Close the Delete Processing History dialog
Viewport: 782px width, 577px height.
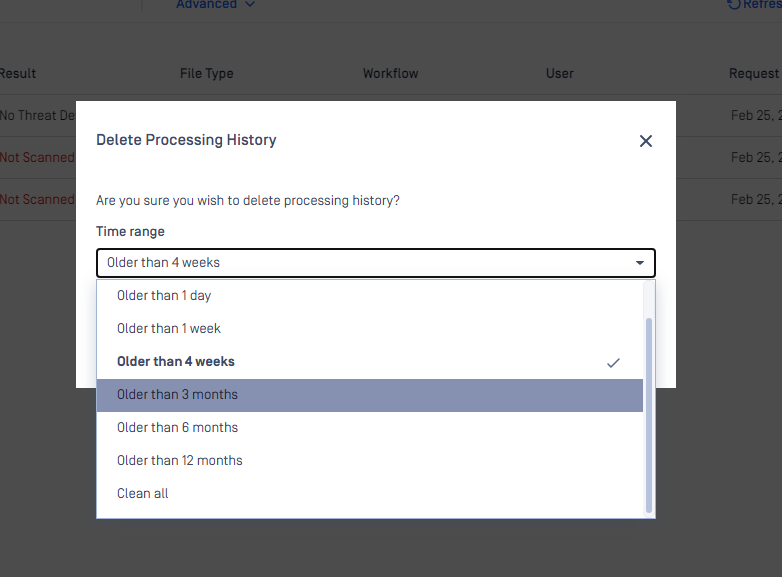[x=645, y=141]
